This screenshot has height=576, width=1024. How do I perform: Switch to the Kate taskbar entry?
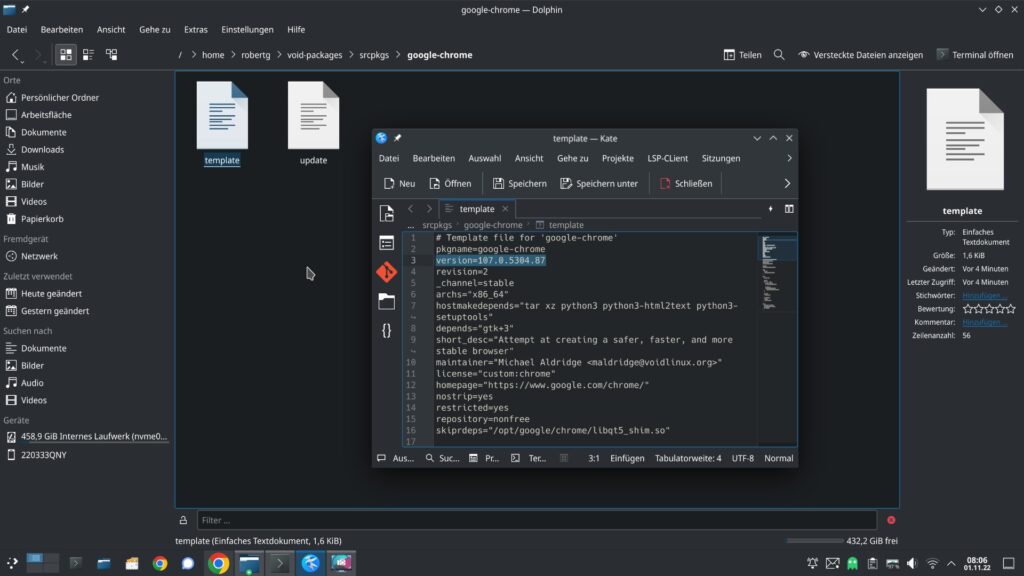[310, 563]
